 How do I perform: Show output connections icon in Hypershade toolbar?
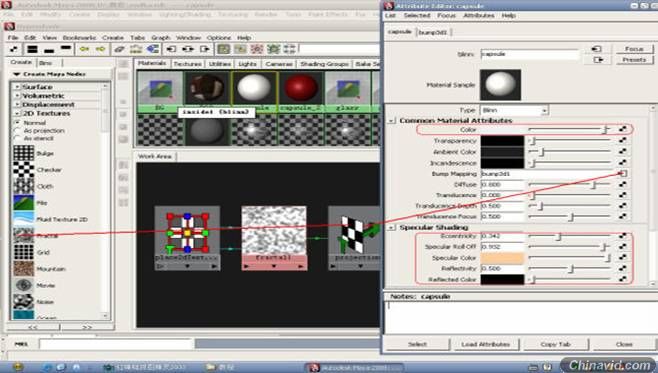click(x=204, y=49)
